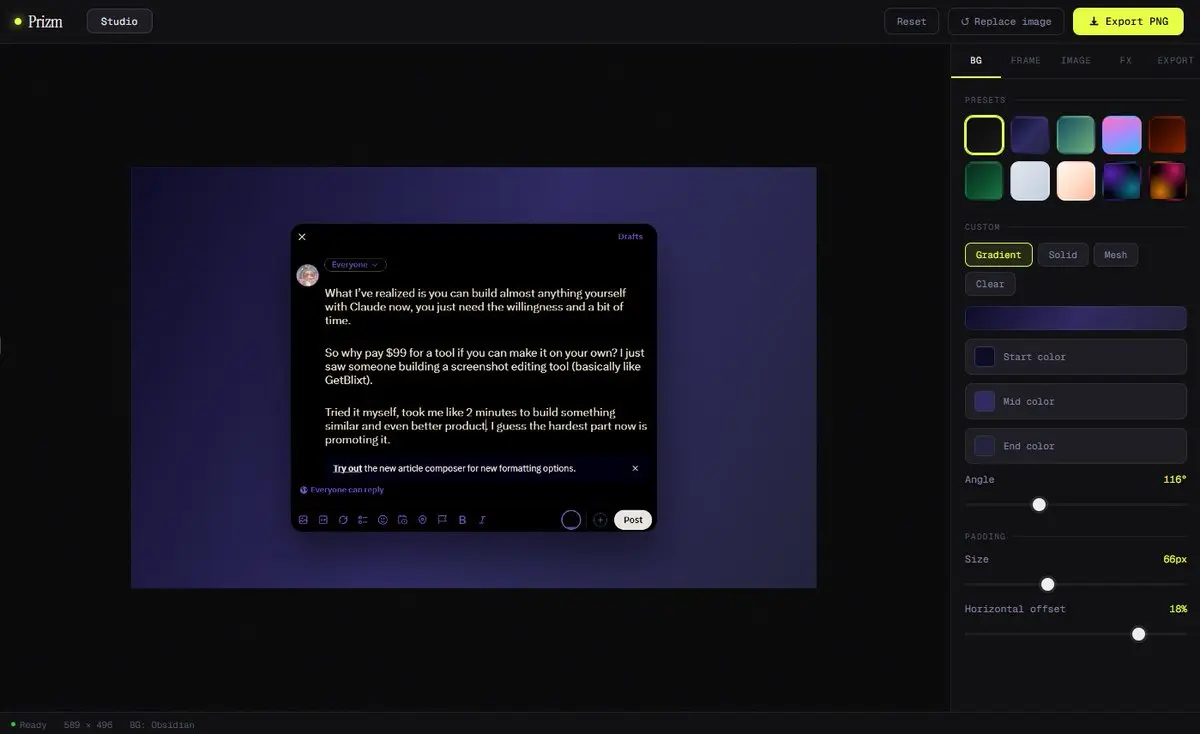1200x734 pixels.
Task: Click the Post button
Action: coord(633,520)
